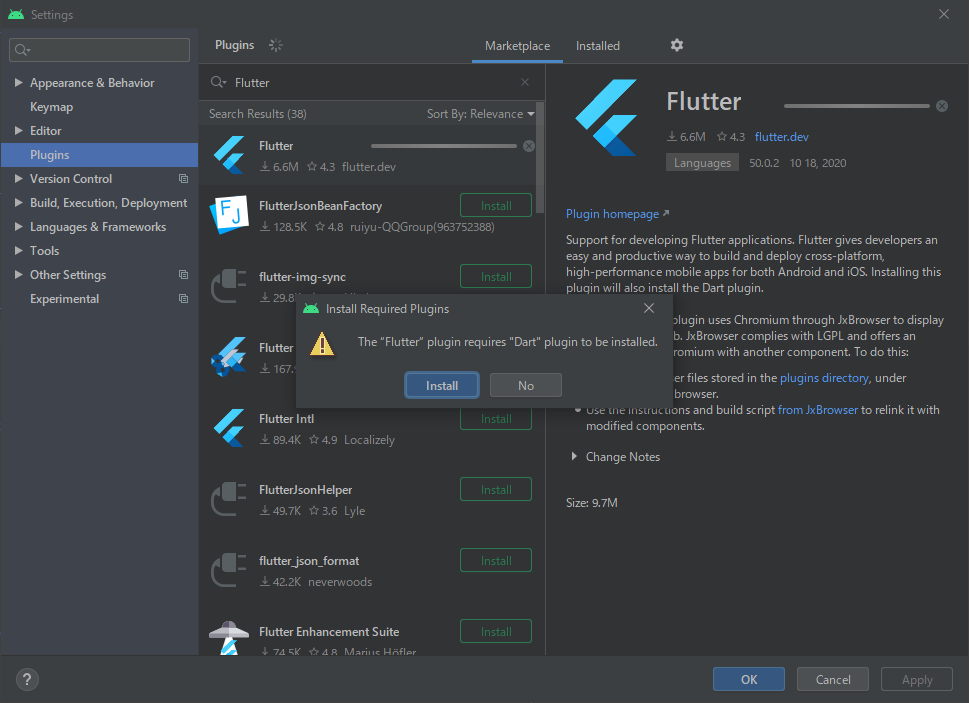
Task: Switch to Installed tab
Action: [598, 46]
